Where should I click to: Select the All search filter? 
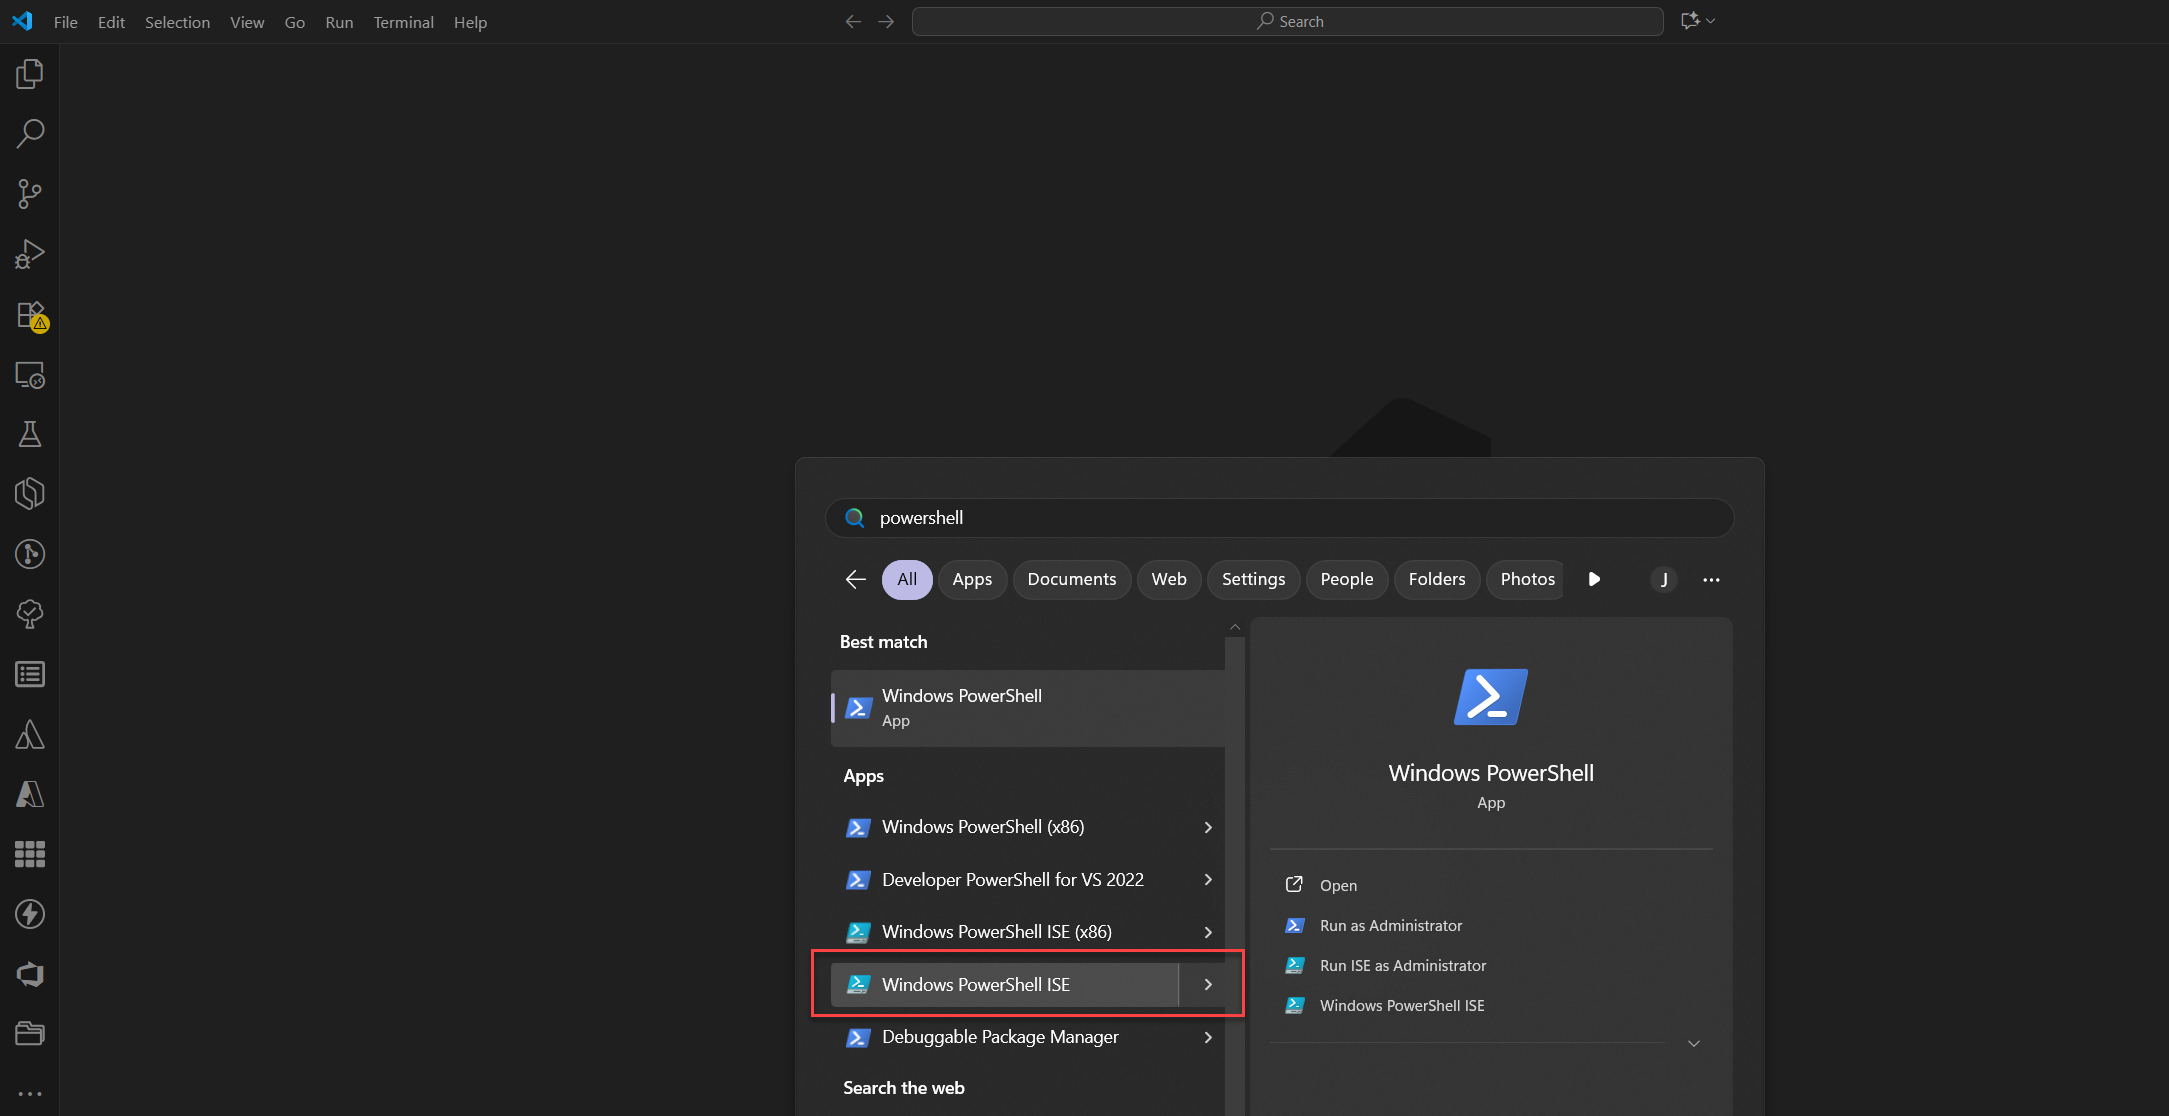point(906,579)
